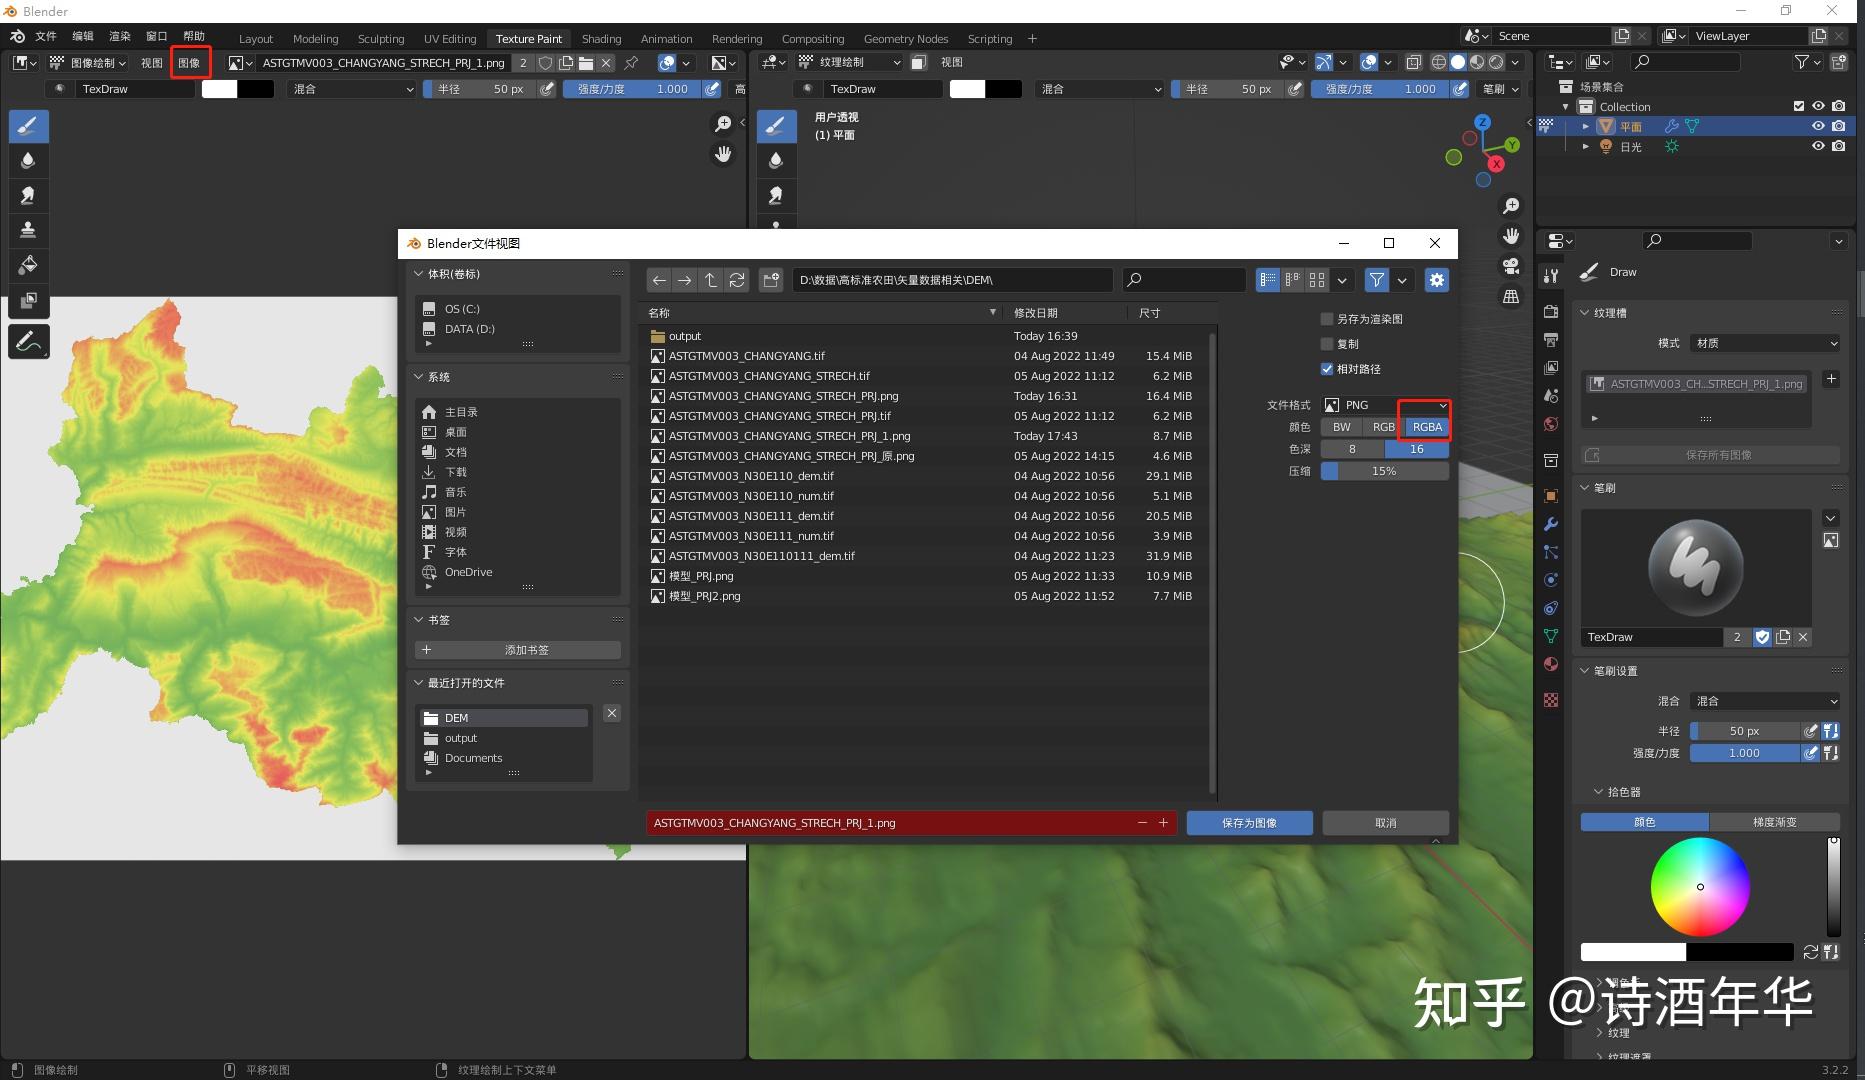Open the 模式 材质 dropdown in 纹理槽
This screenshot has width=1865, height=1080.
[x=1765, y=343]
